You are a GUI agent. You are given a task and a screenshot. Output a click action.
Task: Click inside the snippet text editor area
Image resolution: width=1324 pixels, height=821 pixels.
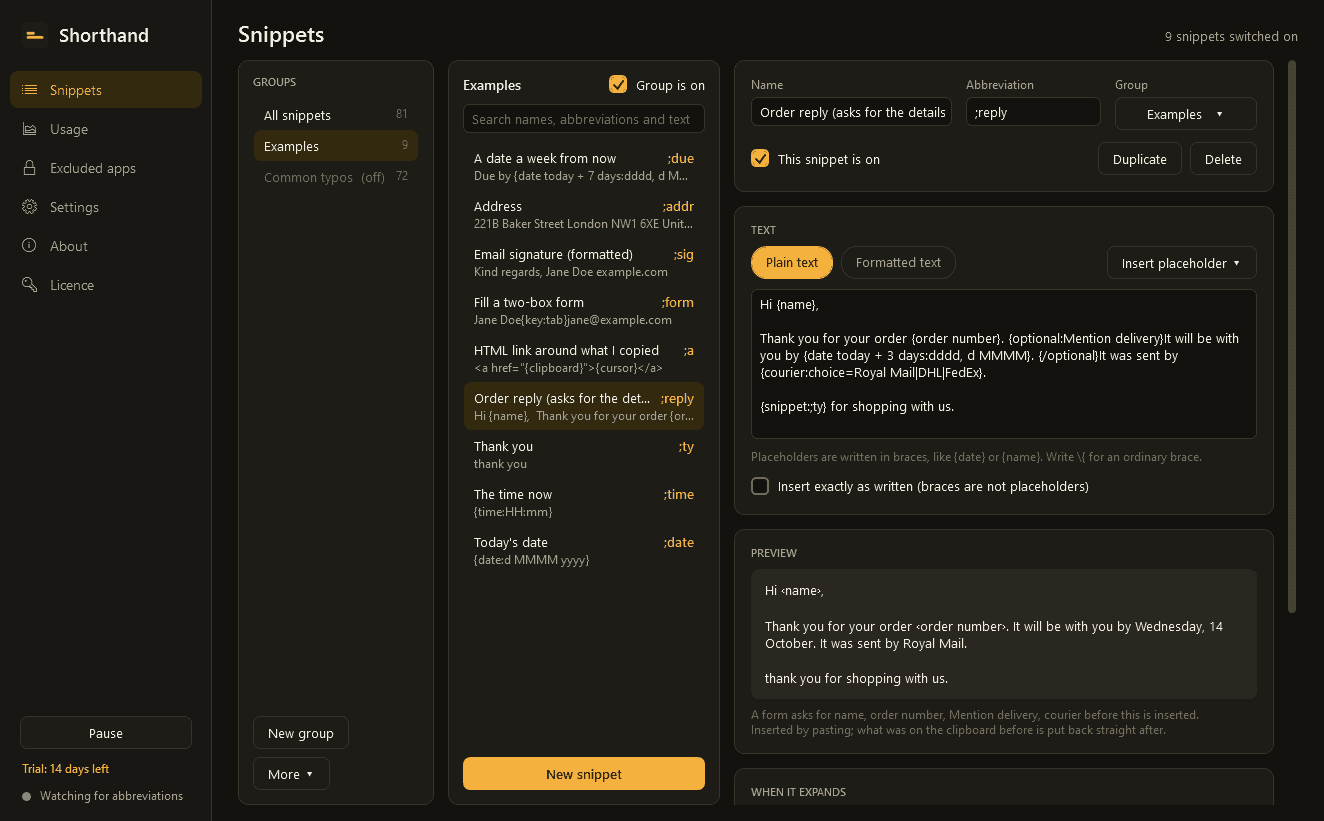1003,364
